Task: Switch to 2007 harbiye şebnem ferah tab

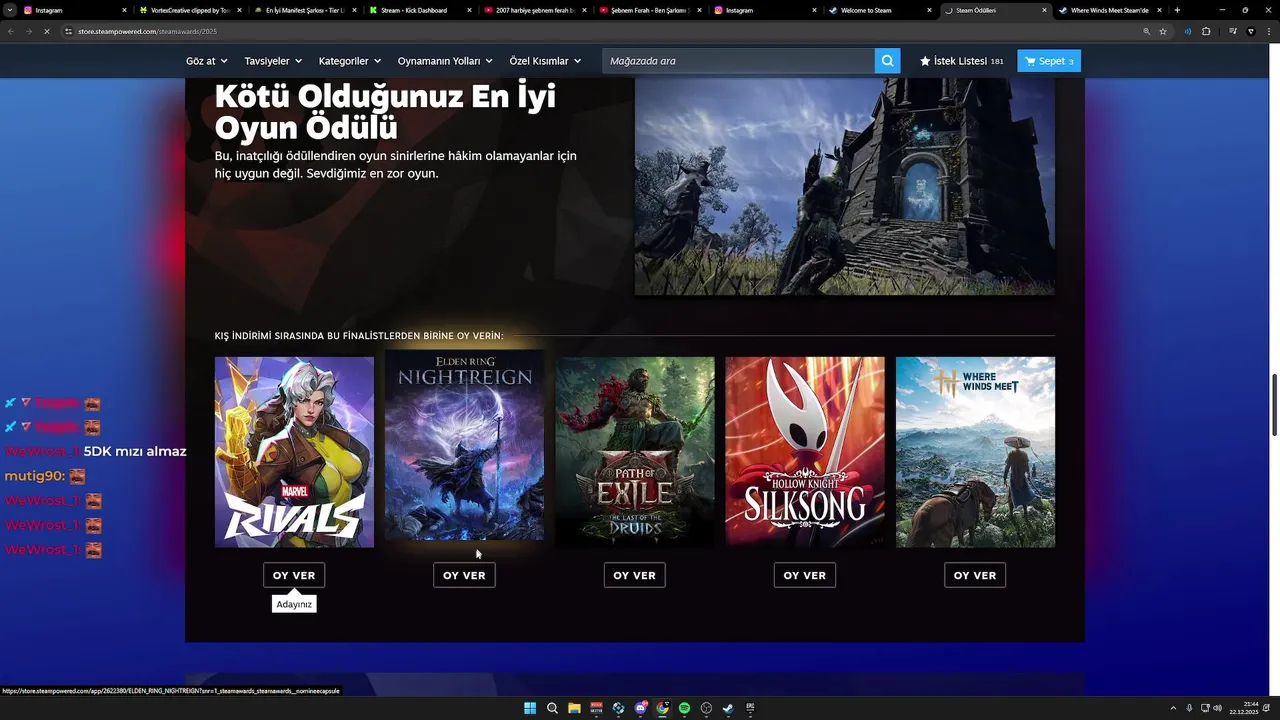Action: coord(535,10)
